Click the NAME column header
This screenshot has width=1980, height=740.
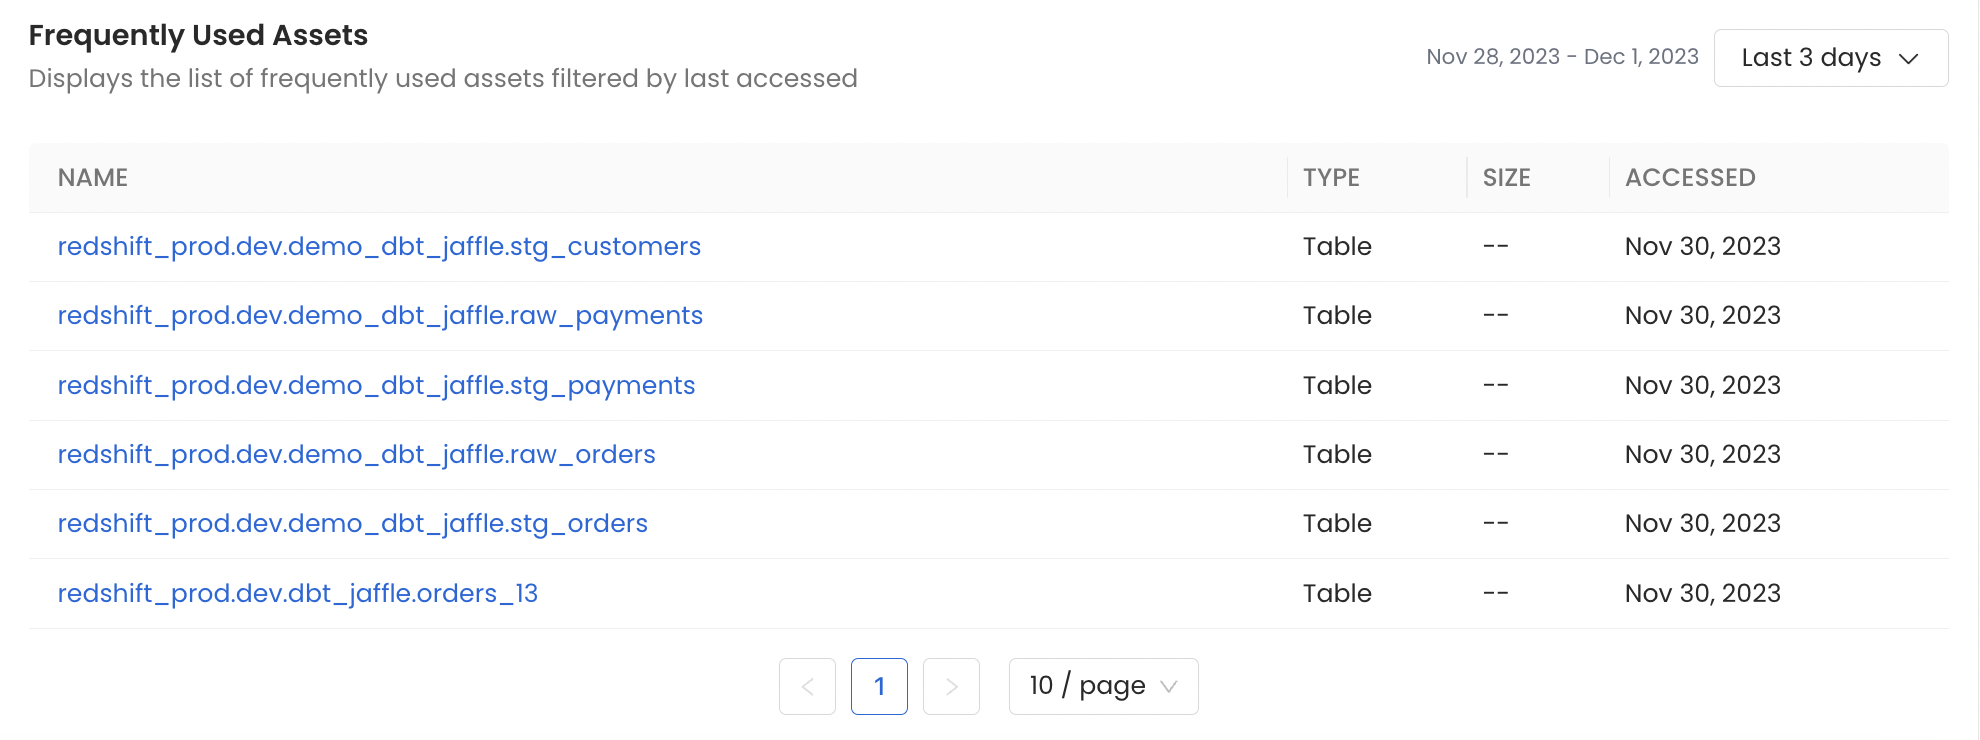click(x=92, y=177)
